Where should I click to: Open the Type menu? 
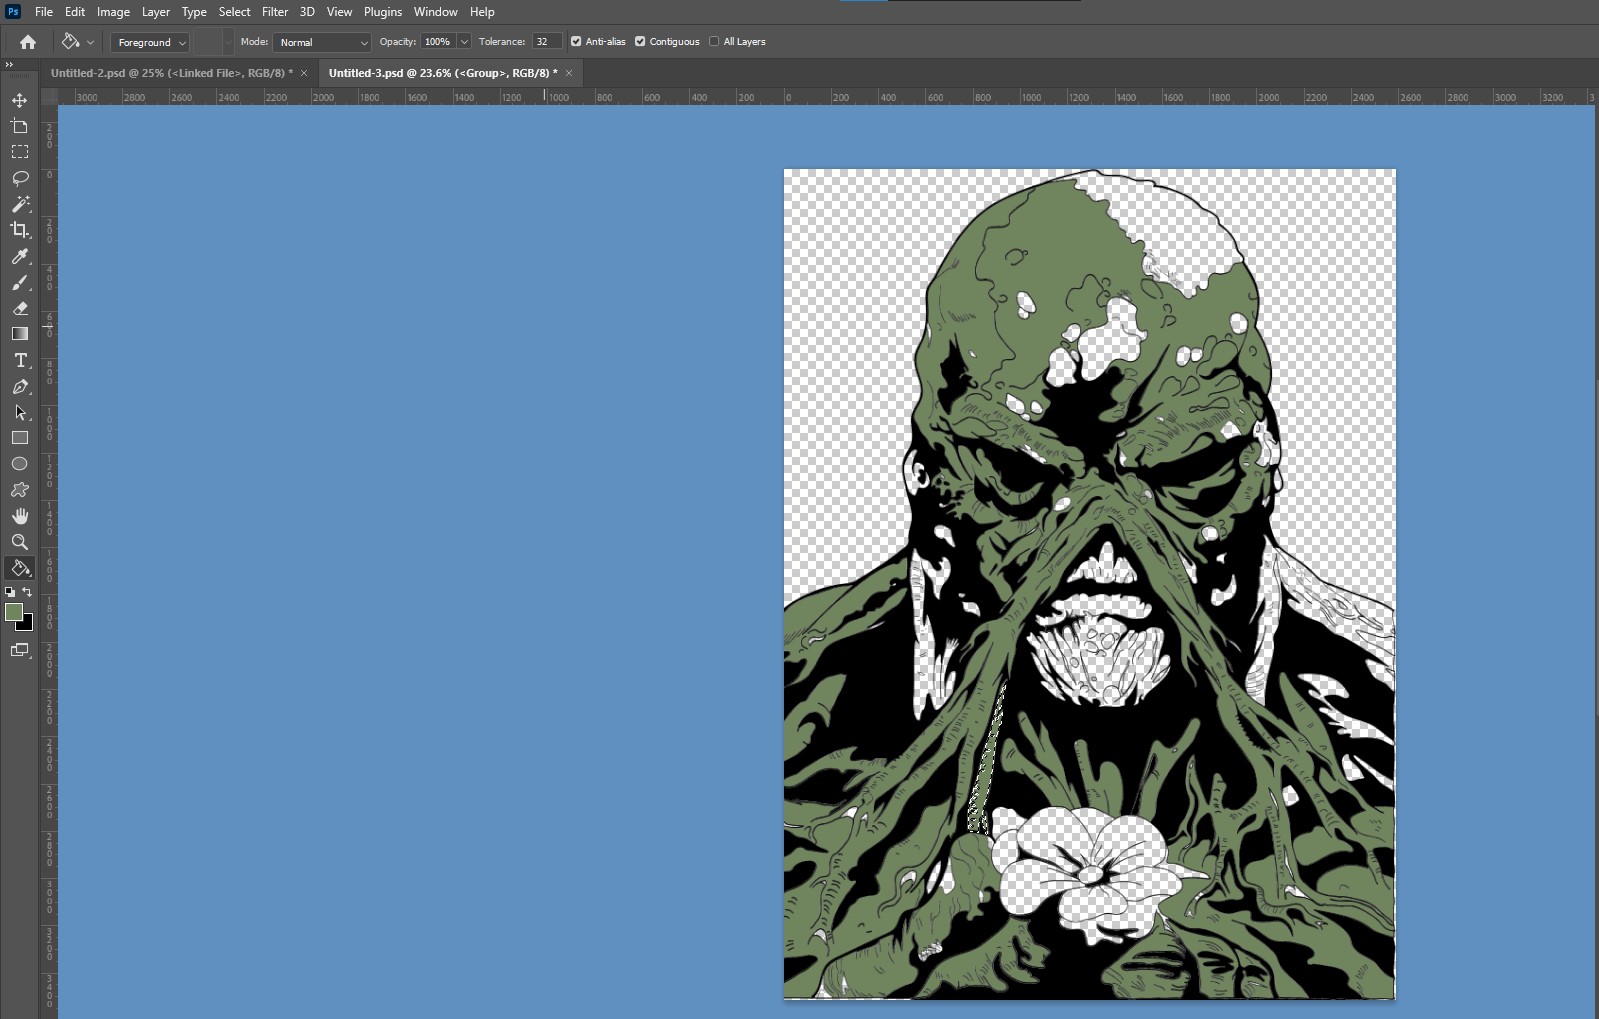tap(194, 12)
